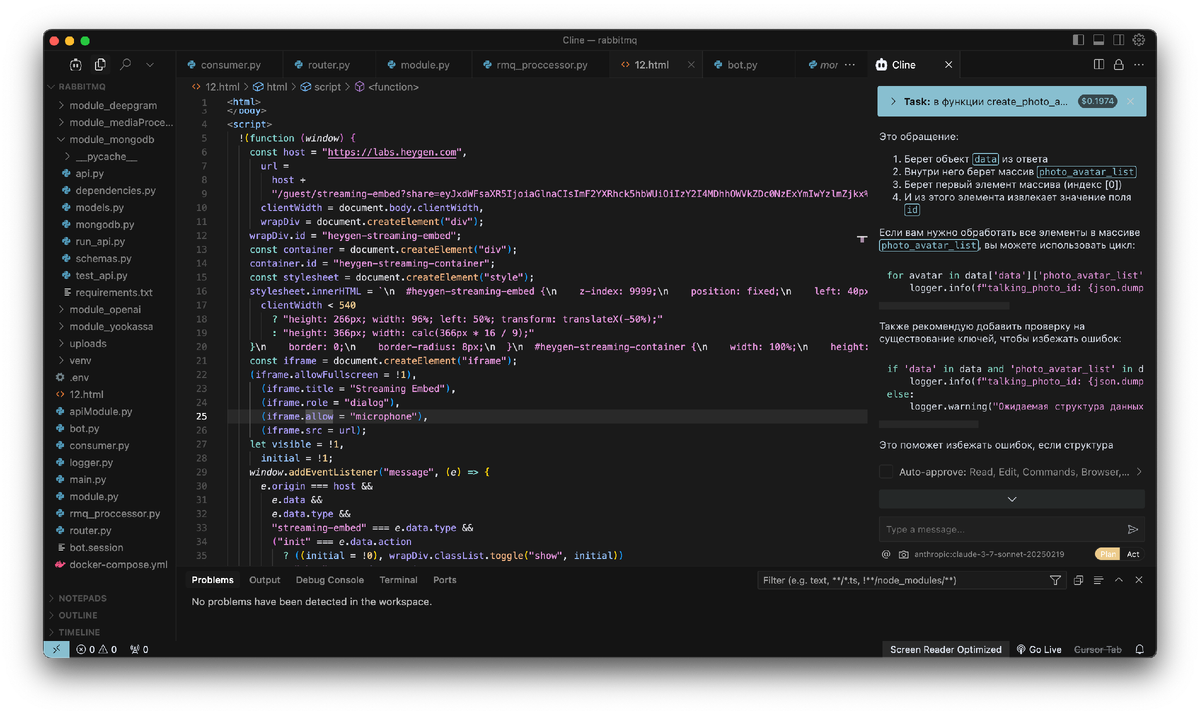This screenshot has width=1200, height=715.
Task: Send the message with arrow icon
Action: [1133, 529]
